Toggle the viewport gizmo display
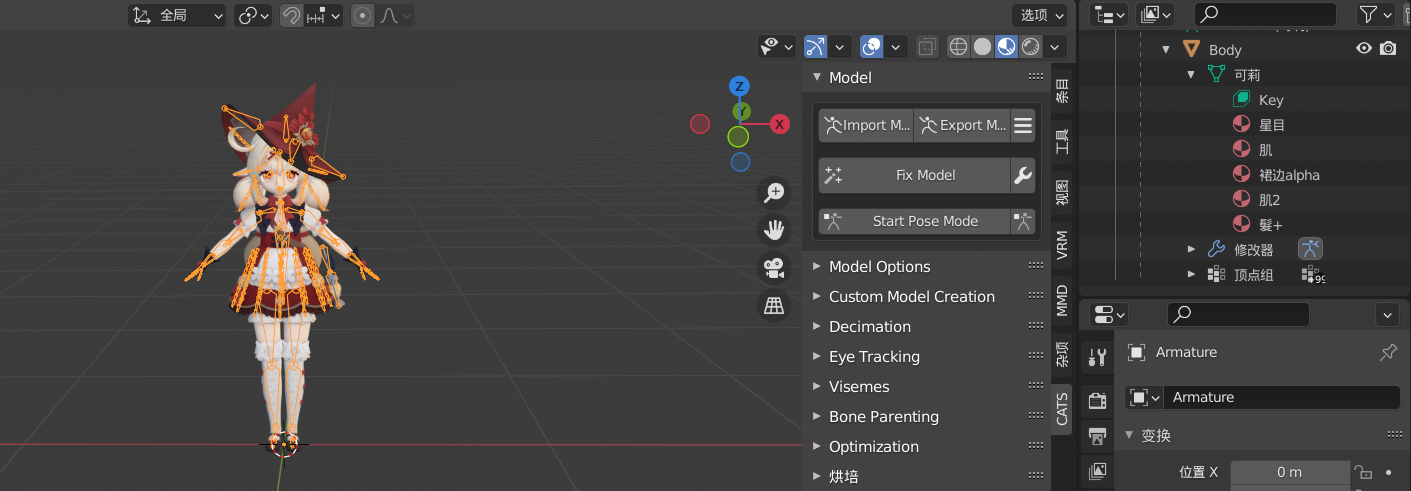The height and width of the screenshot is (491, 1411). pyautogui.click(x=816, y=46)
